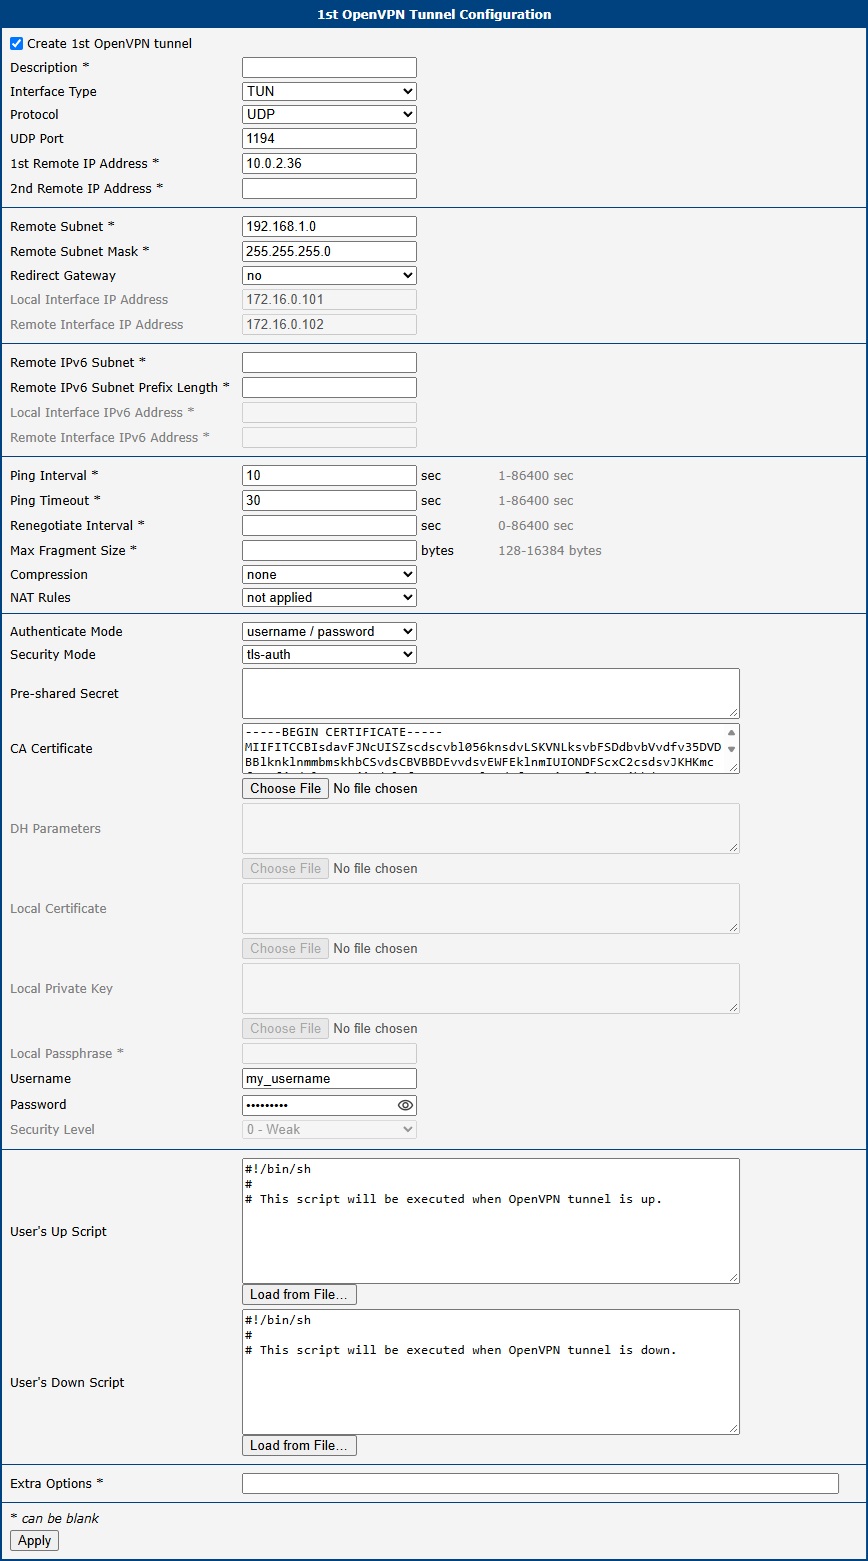
Task: Click the '* can be blank' note
Action: click(x=55, y=1518)
